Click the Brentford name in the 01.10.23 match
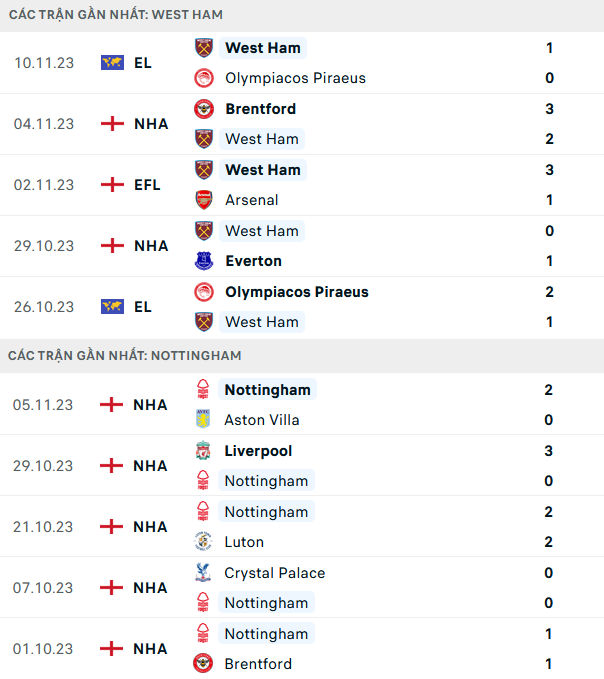 258,664
